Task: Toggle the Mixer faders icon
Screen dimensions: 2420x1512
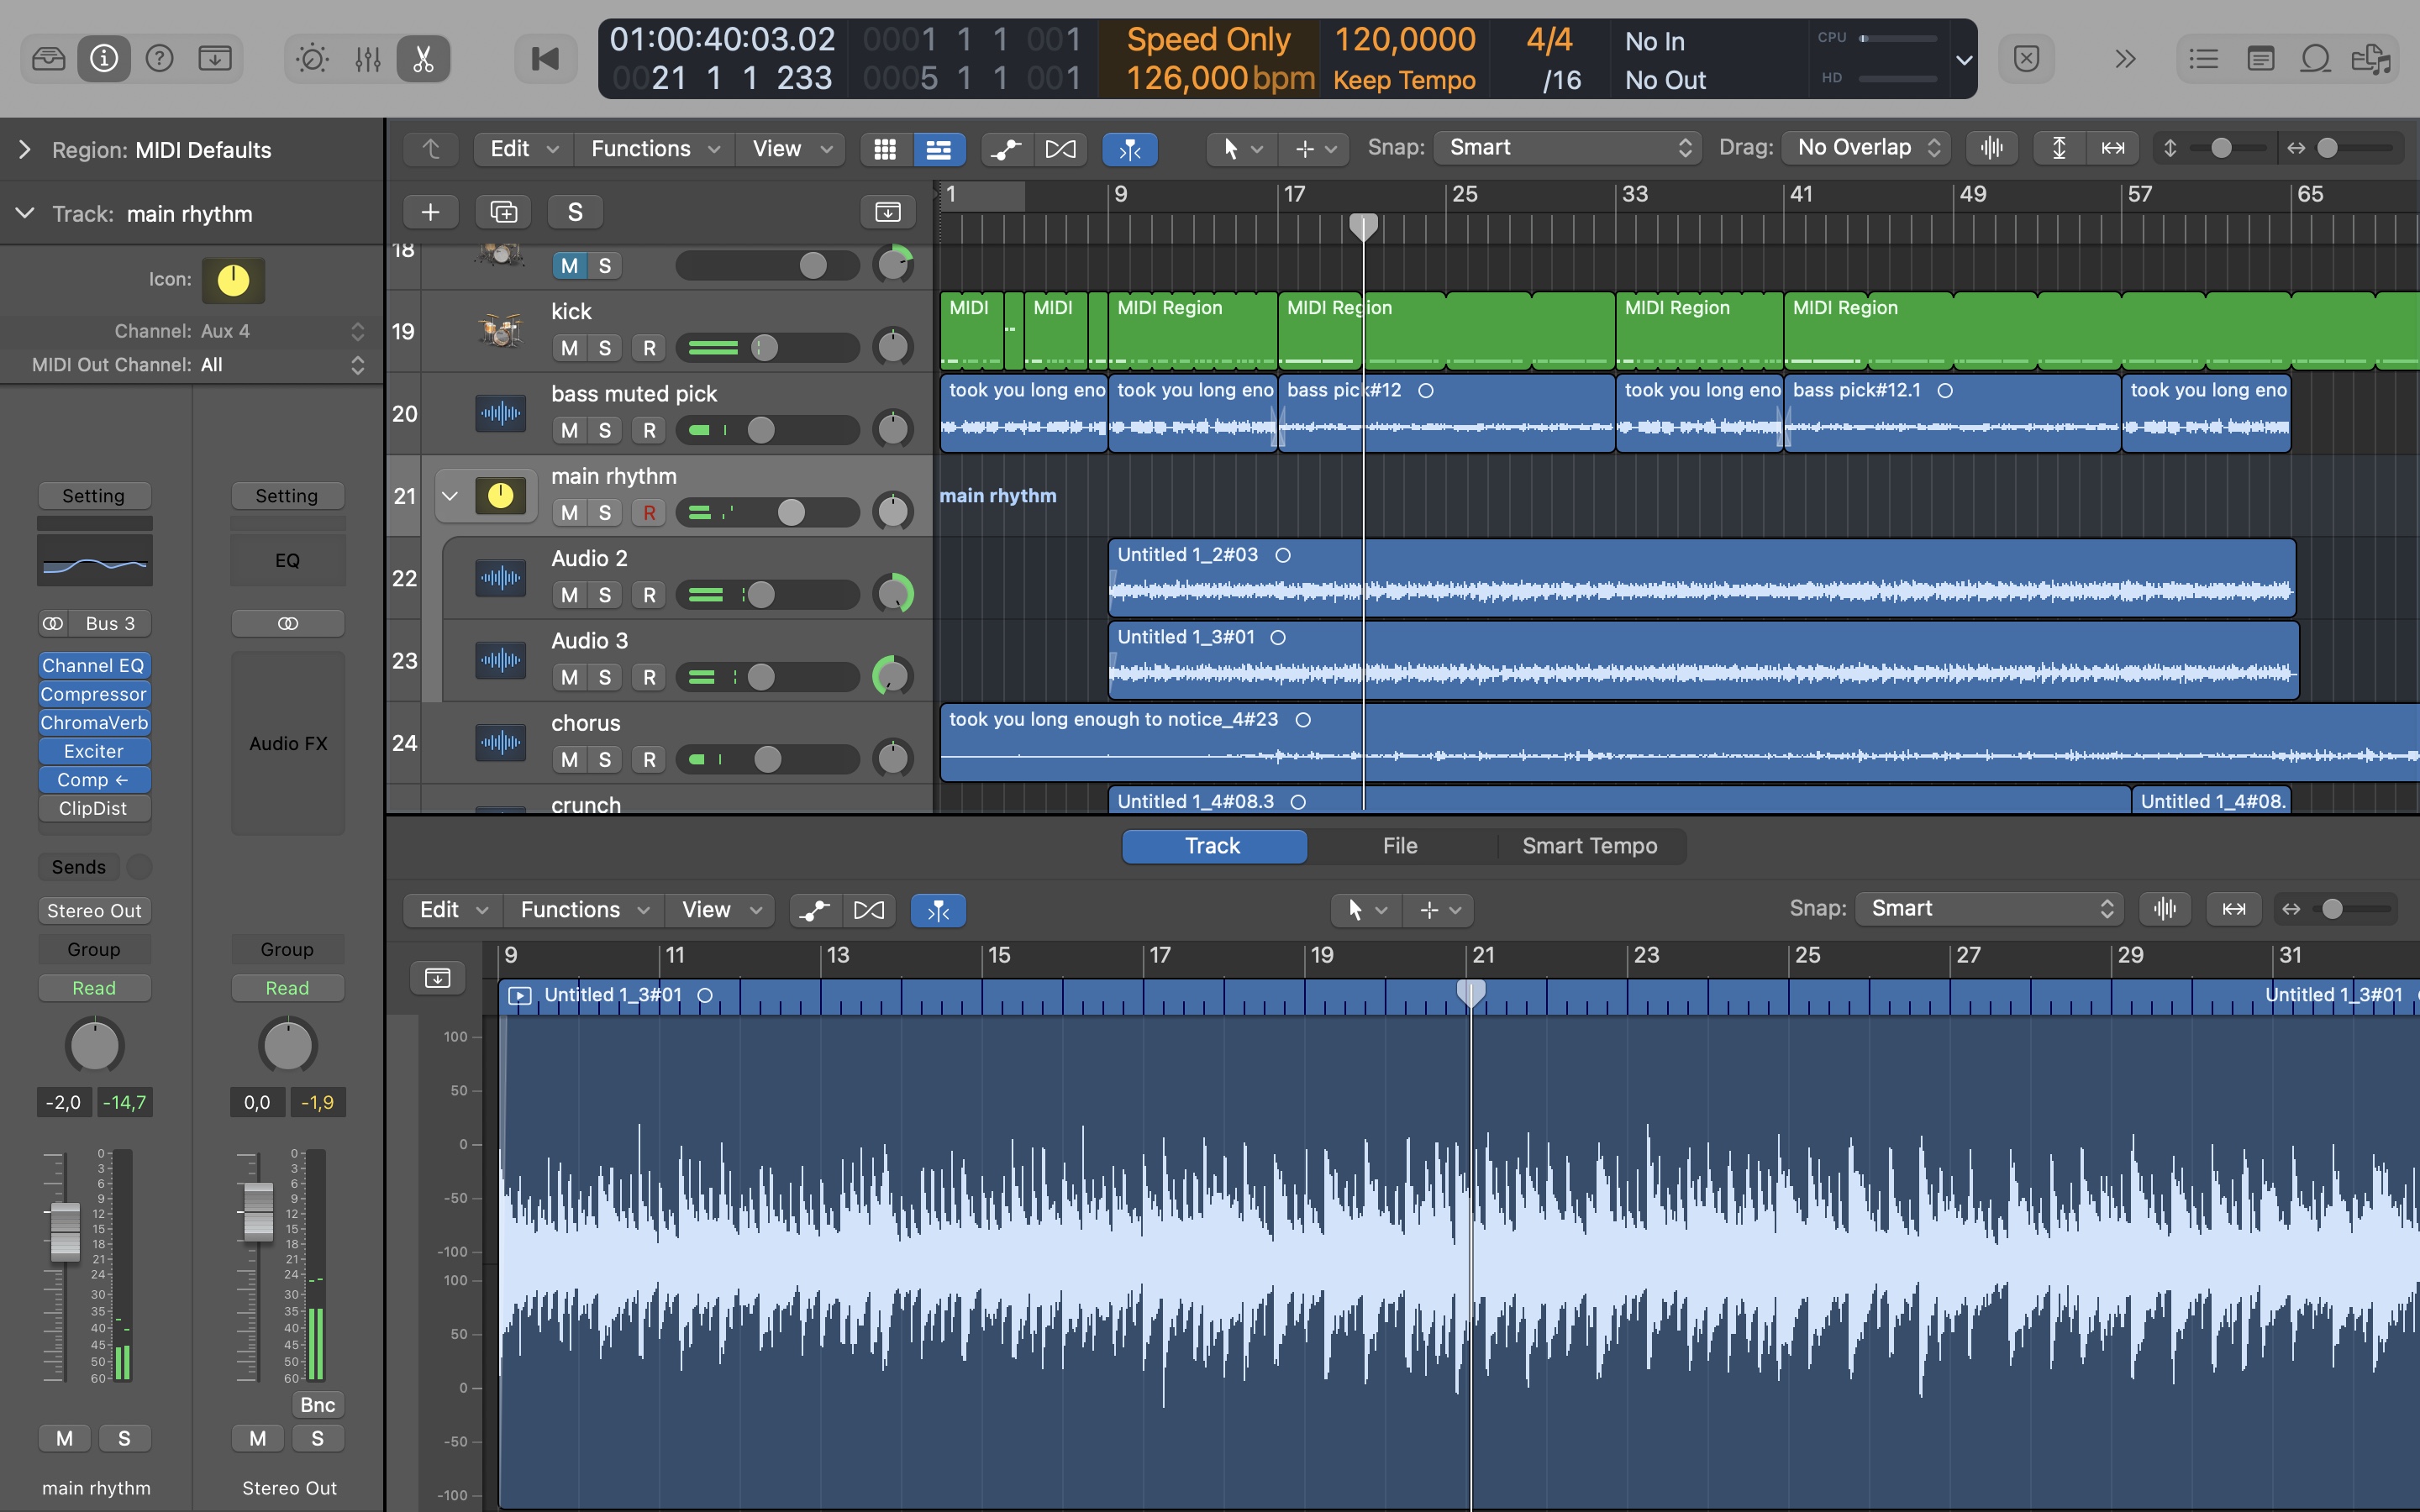Action: point(368,59)
